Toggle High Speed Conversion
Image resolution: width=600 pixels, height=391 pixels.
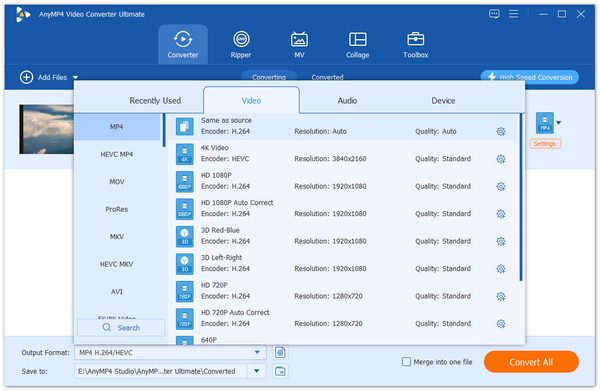point(530,77)
